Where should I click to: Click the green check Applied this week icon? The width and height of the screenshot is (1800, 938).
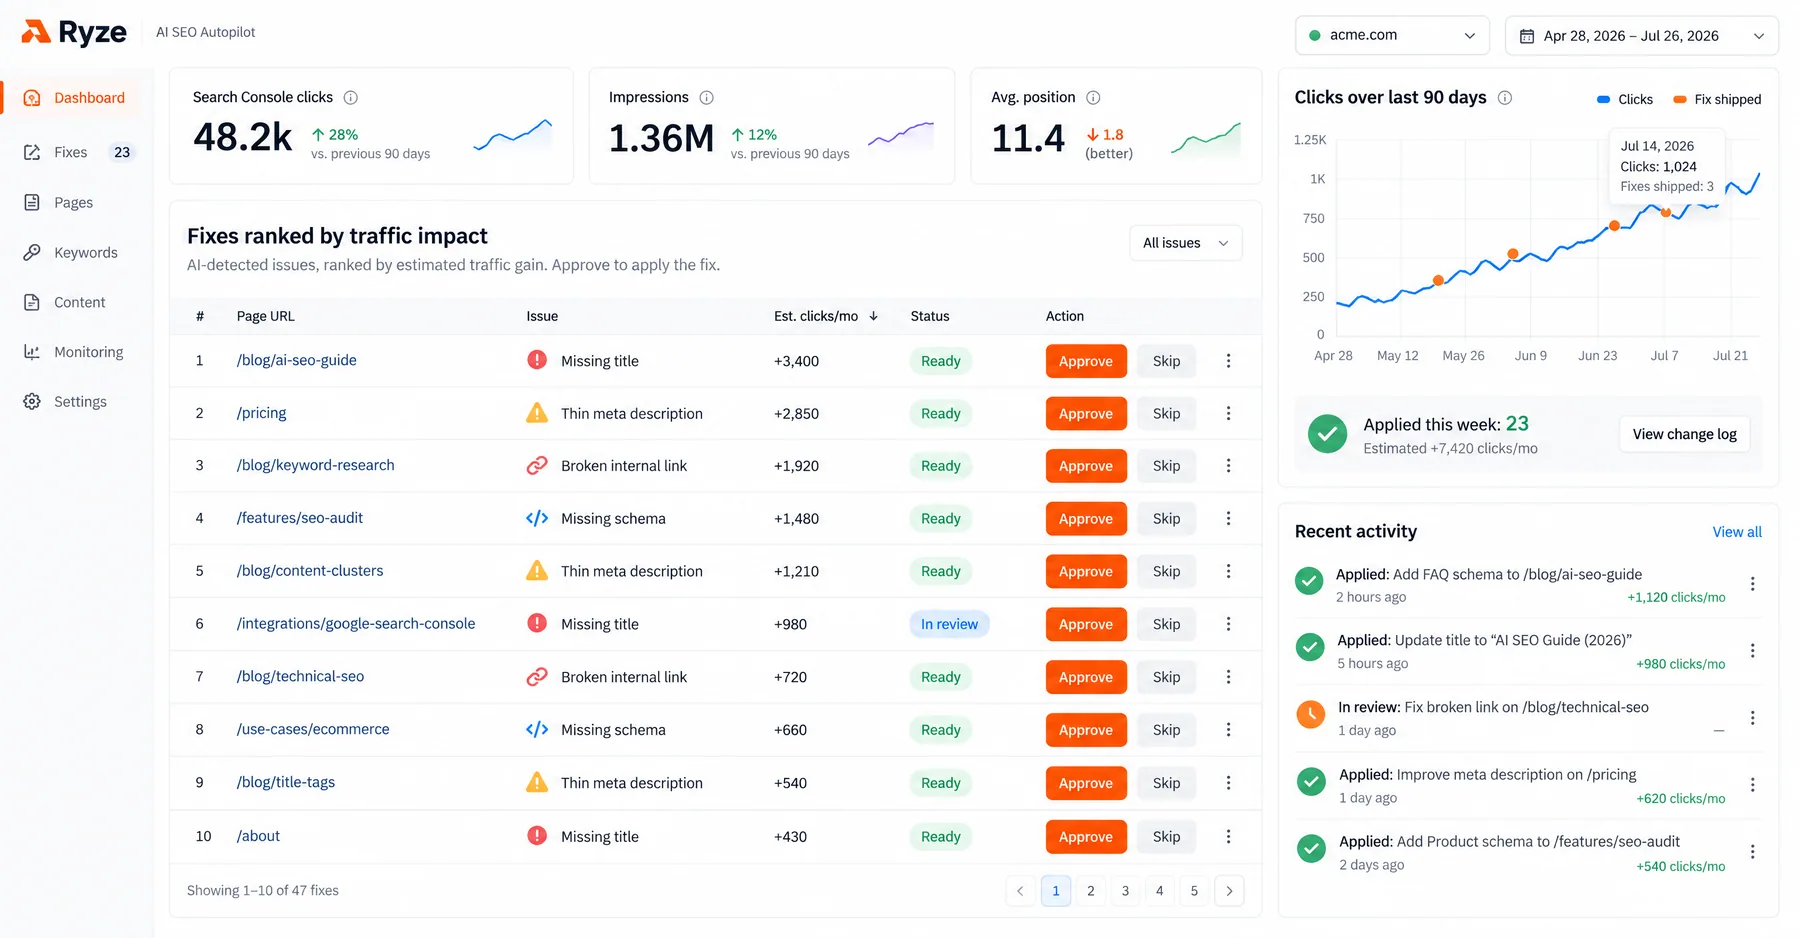pos(1328,434)
